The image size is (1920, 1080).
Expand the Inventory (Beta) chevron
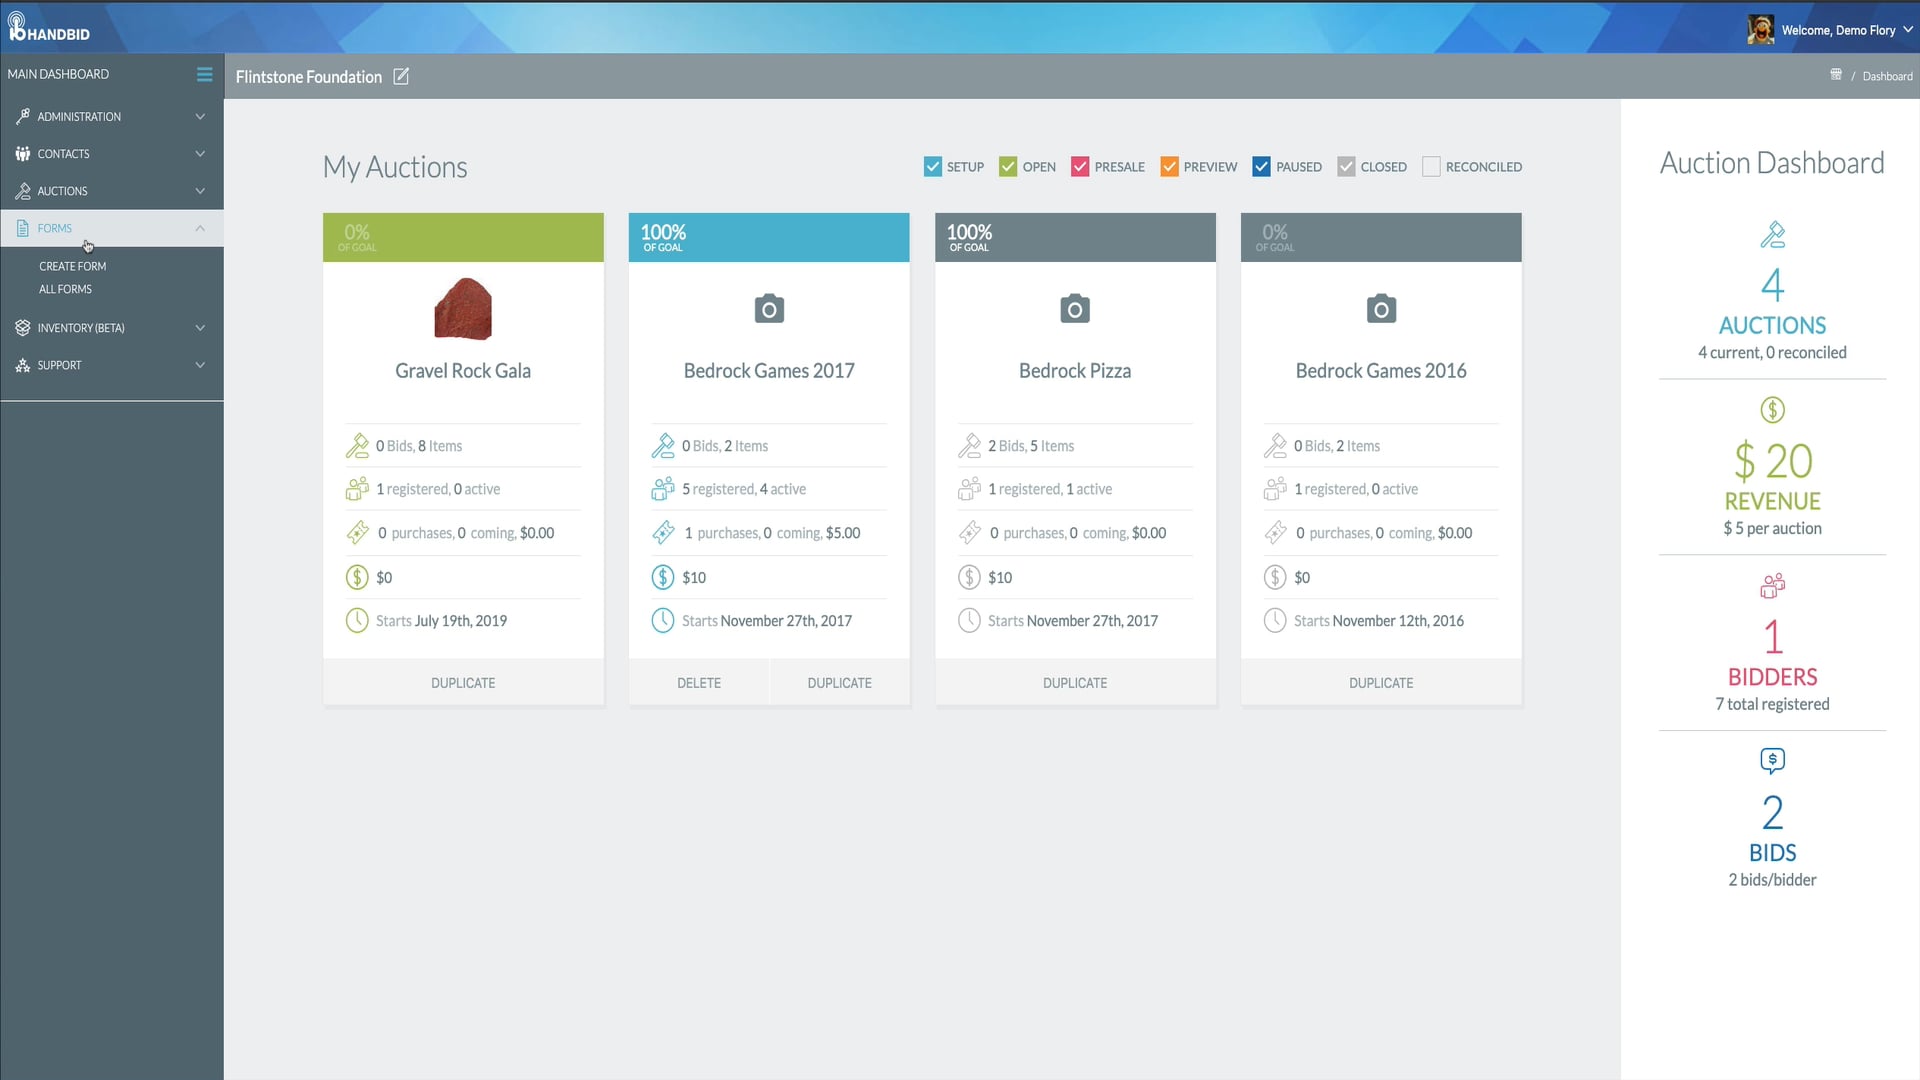(200, 328)
